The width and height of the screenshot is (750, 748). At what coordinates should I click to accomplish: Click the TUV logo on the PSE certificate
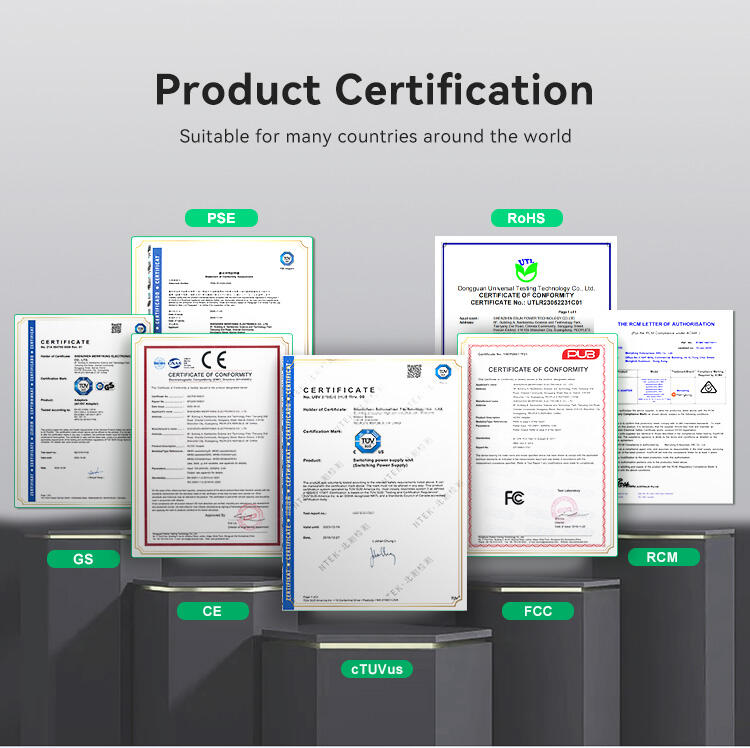click(287, 259)
